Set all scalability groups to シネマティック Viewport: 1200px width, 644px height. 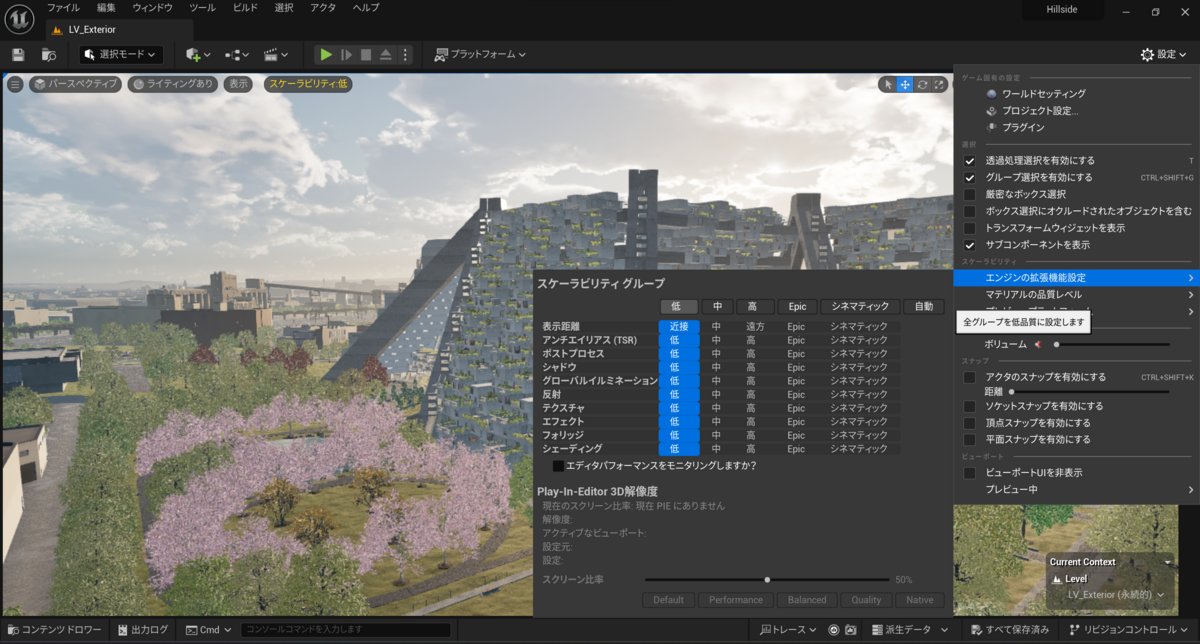[860, 306]
